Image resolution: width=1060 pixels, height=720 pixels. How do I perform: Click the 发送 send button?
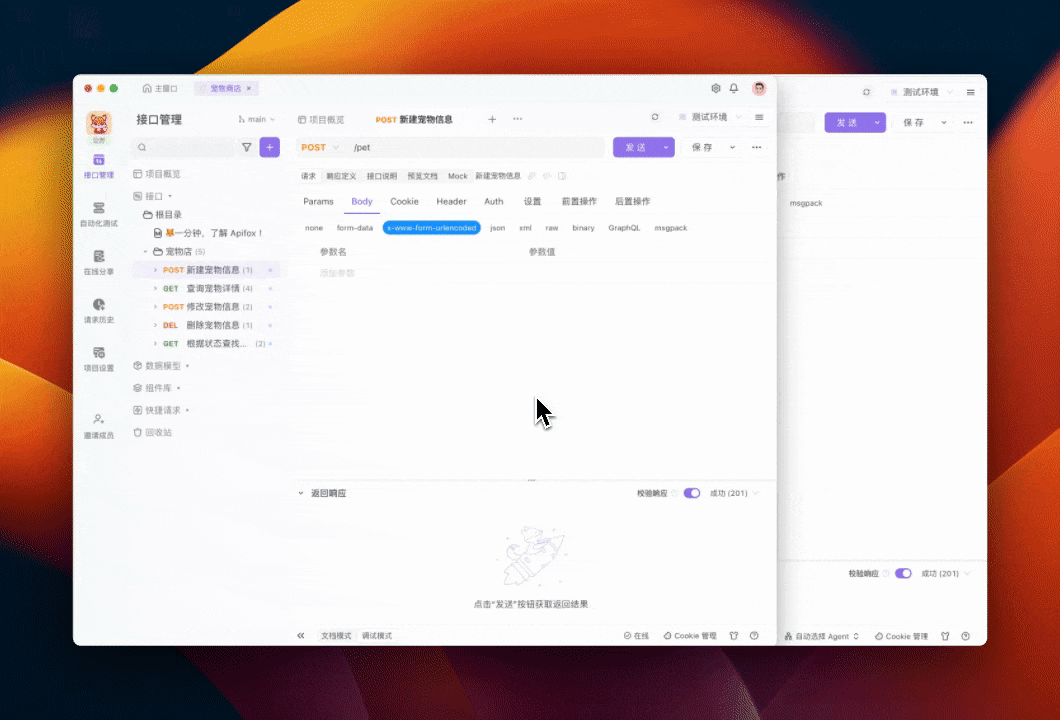(x=636, y=147)
